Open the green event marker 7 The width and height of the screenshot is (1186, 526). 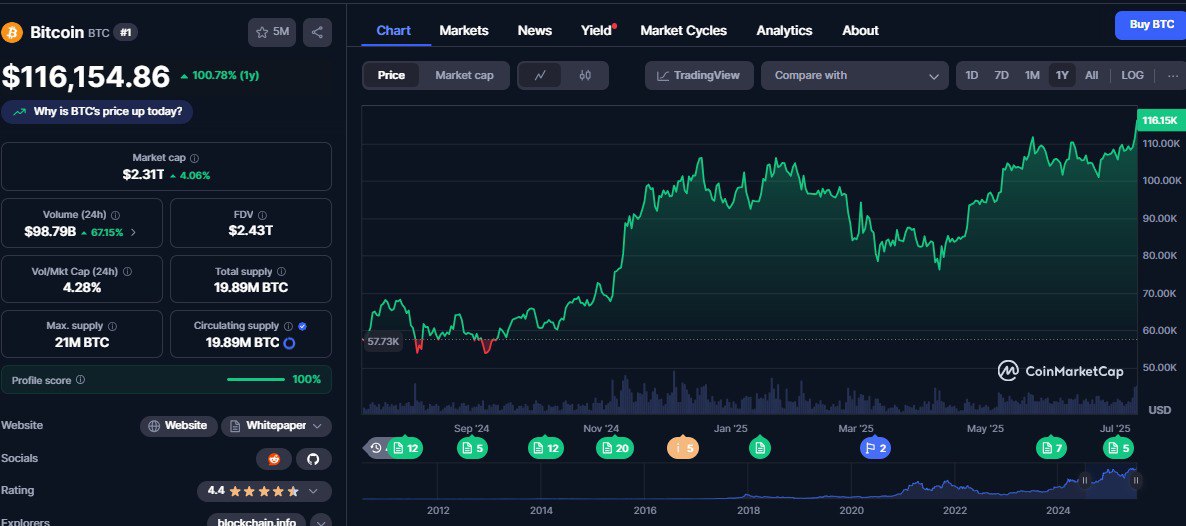coord(1052,448)
